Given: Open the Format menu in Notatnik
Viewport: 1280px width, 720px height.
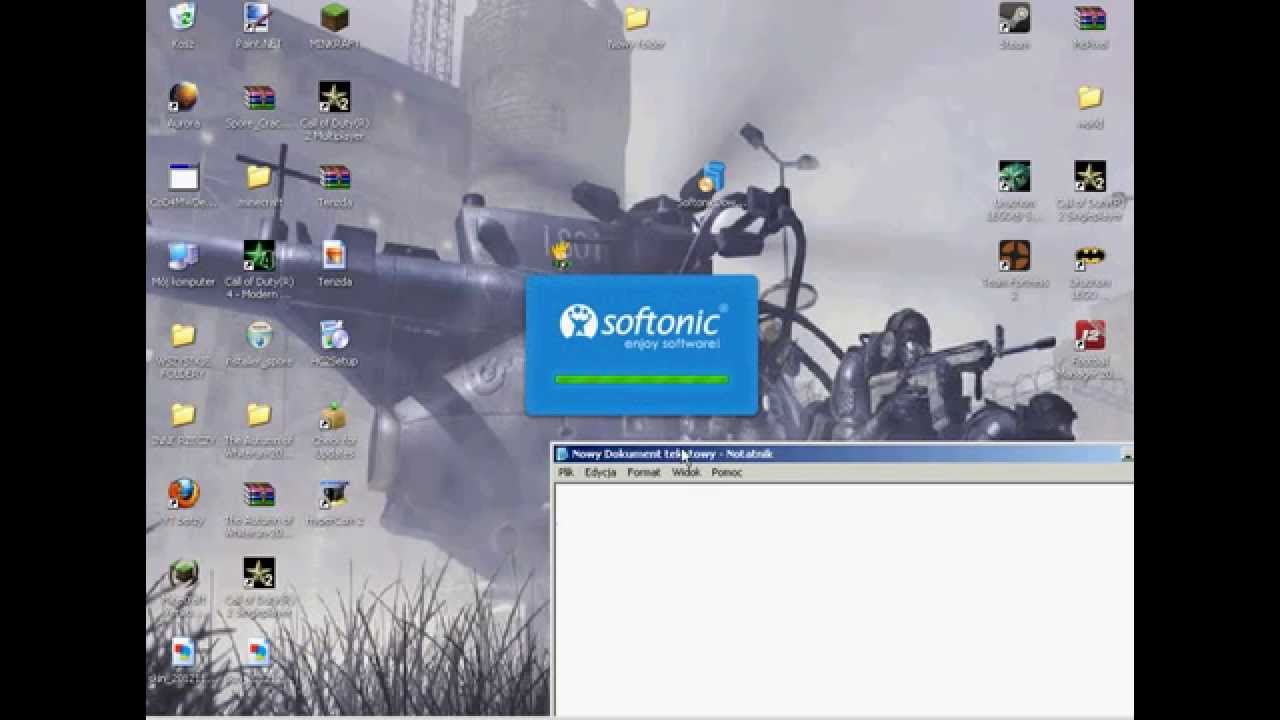Looking at the screenshot, I should point(643,472).
